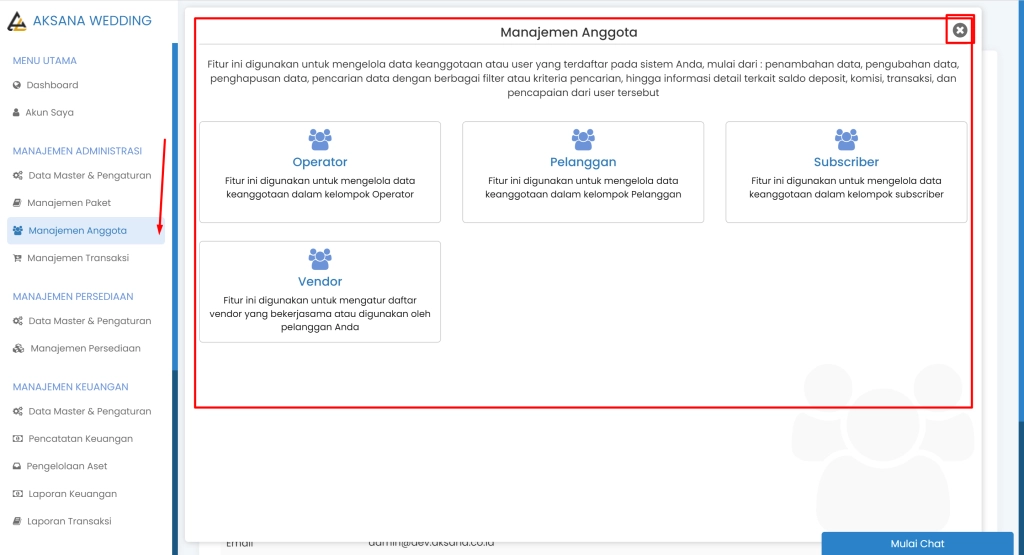Click the Manajemen Transaksi cart icon
The image size is (1024, 555).
pyautogui.click(x=17, y=258)
